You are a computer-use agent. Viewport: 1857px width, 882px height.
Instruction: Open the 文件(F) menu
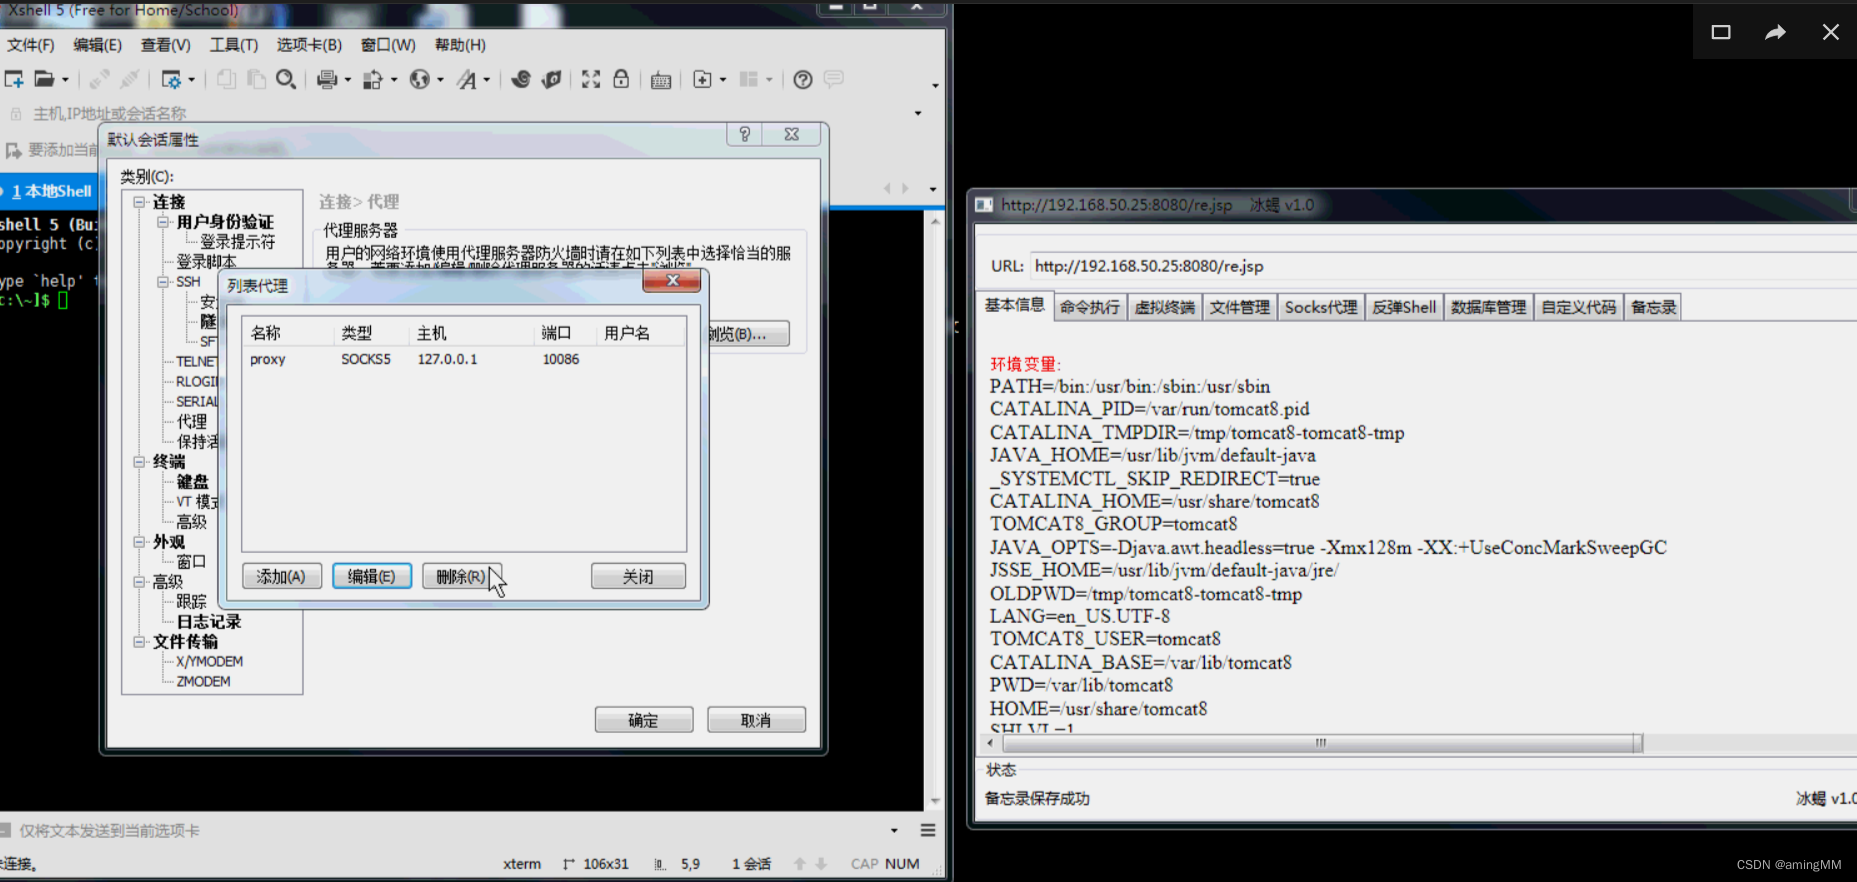coord(31,45)
